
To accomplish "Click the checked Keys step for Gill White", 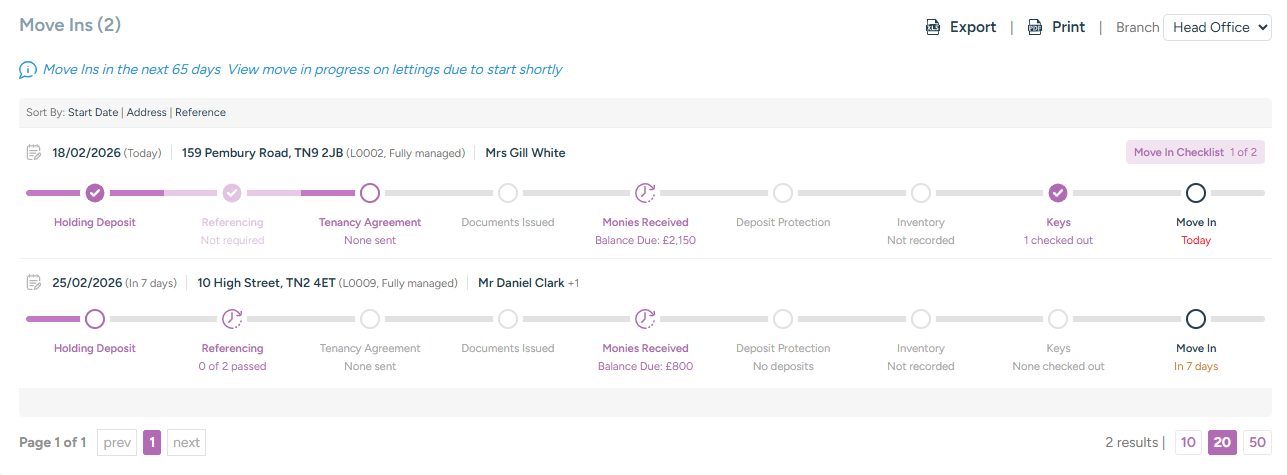I will pos(1058,193).
